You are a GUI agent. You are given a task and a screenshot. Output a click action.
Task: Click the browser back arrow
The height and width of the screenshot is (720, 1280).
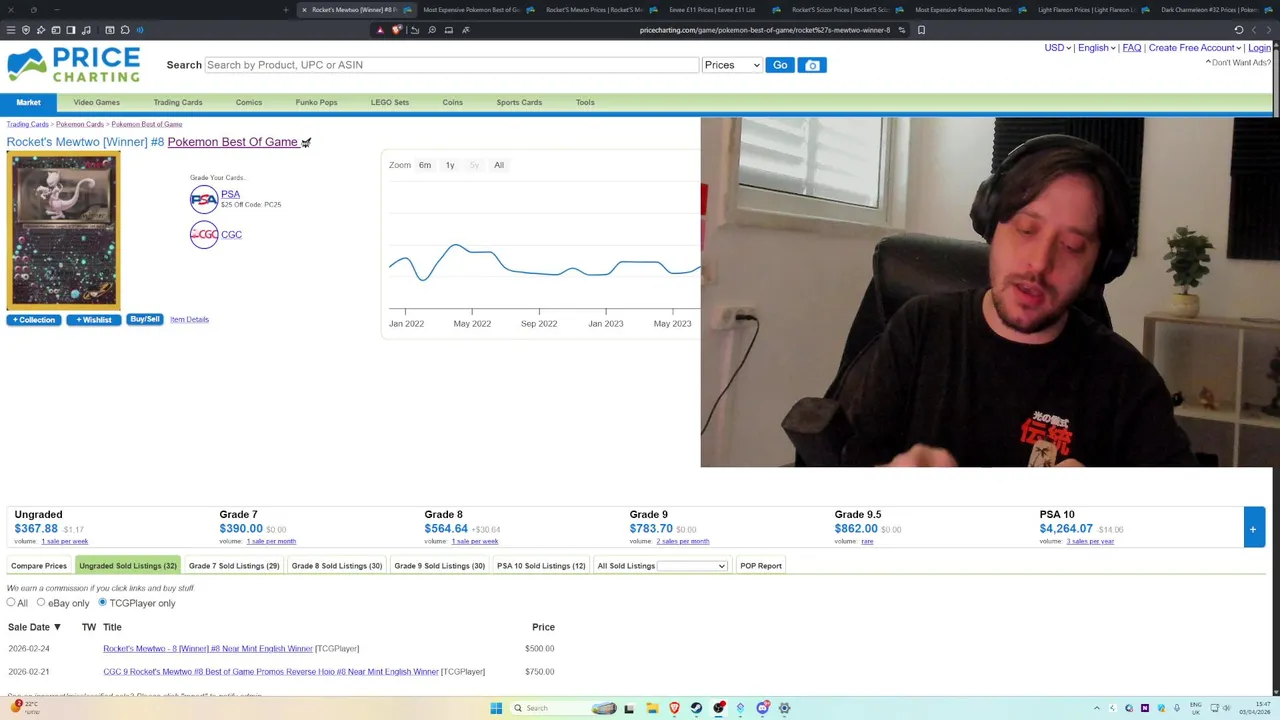tap(1254, 30)
